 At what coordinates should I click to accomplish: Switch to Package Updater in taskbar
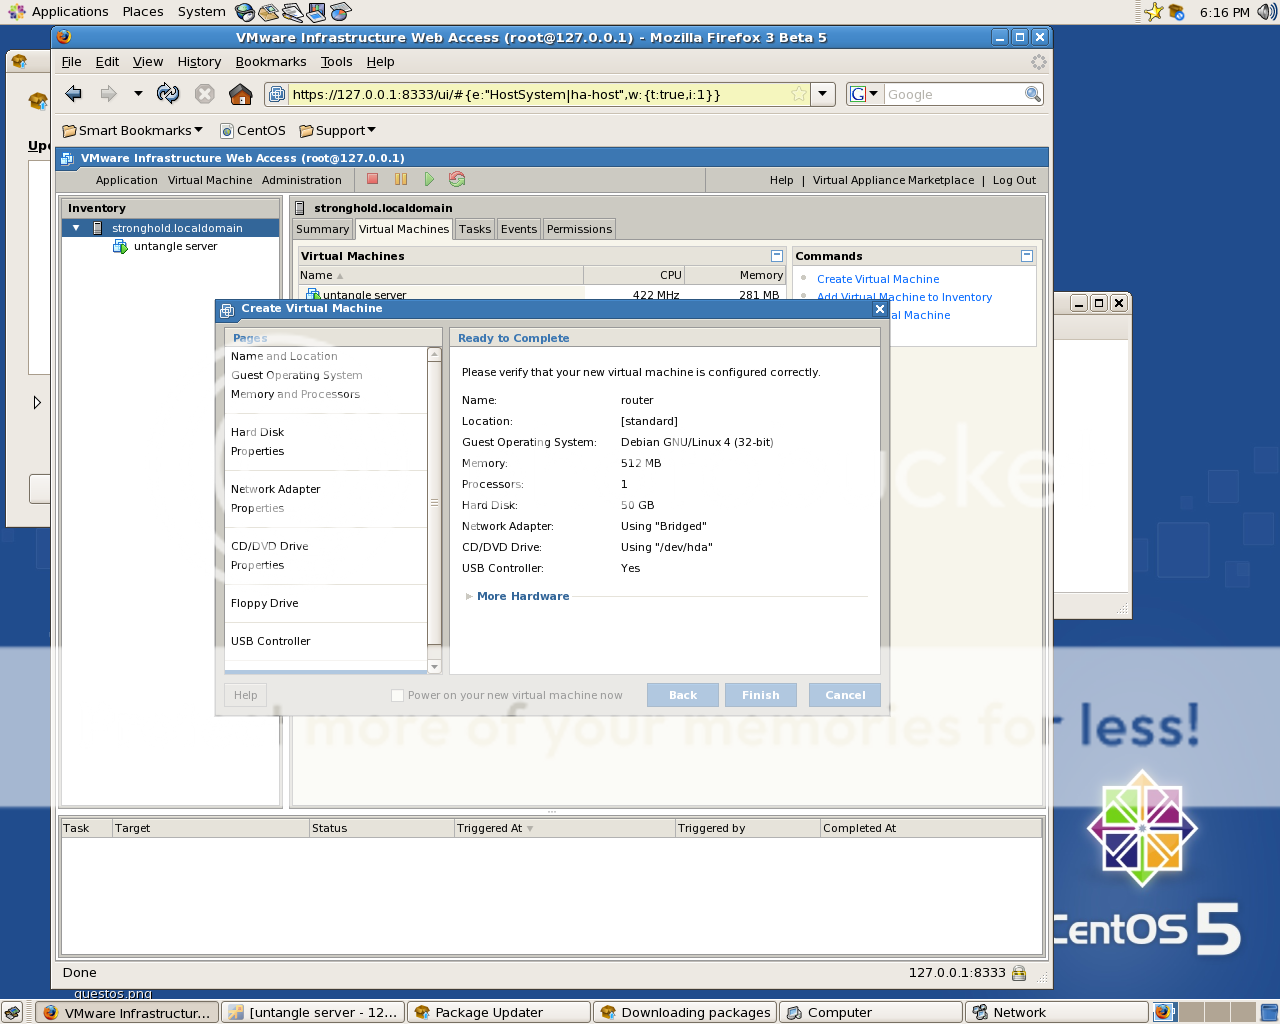[x=498, y=1012]
